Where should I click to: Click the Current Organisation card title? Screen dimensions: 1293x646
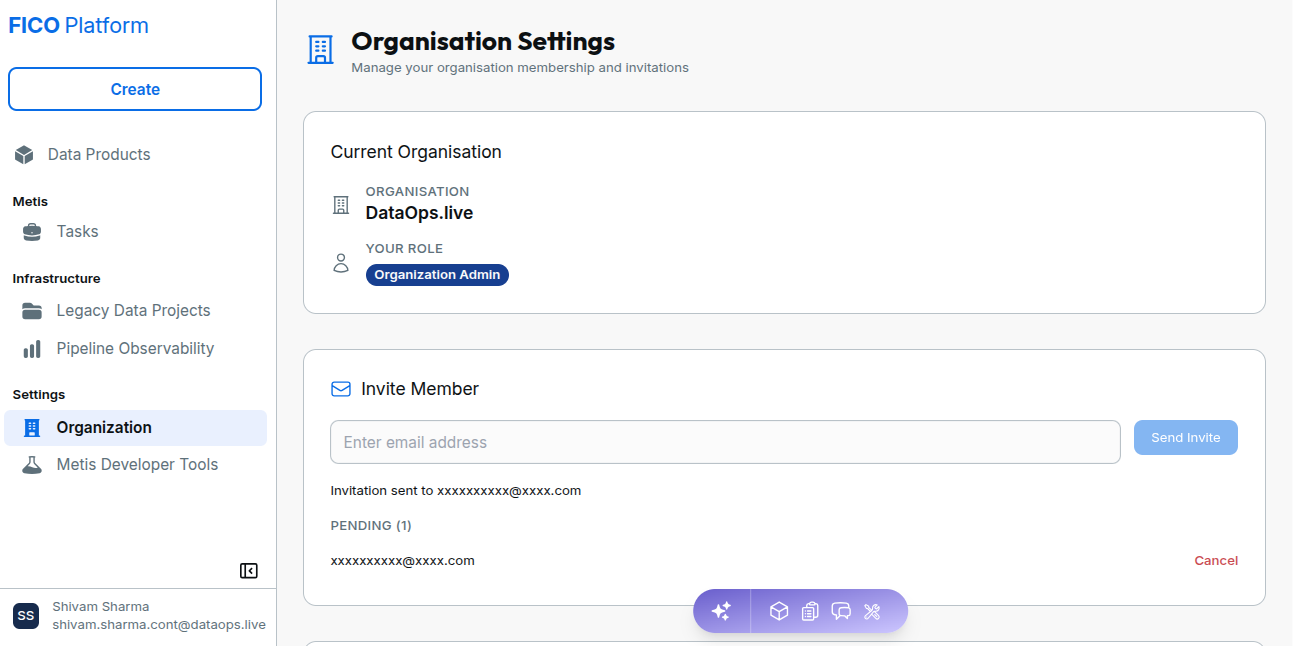[x=416, y=152]
